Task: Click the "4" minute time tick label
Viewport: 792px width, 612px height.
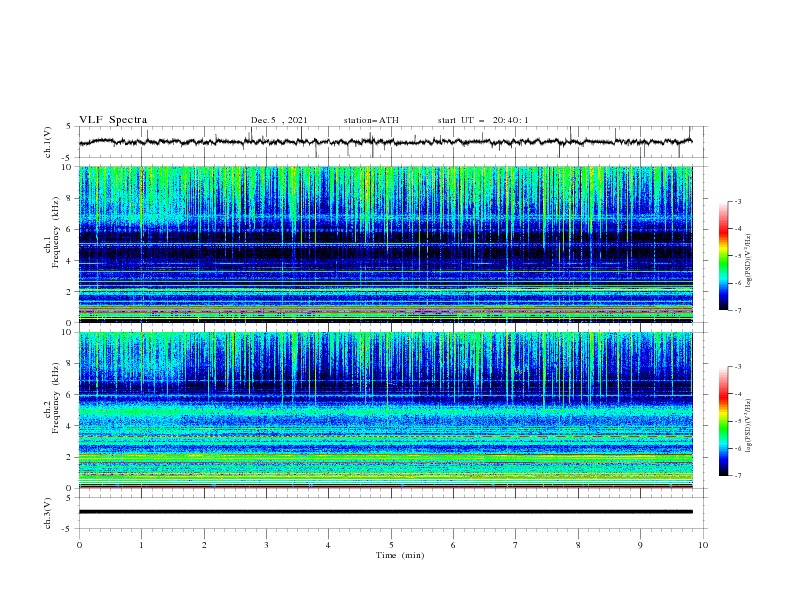Action: [x=329, y=545]
